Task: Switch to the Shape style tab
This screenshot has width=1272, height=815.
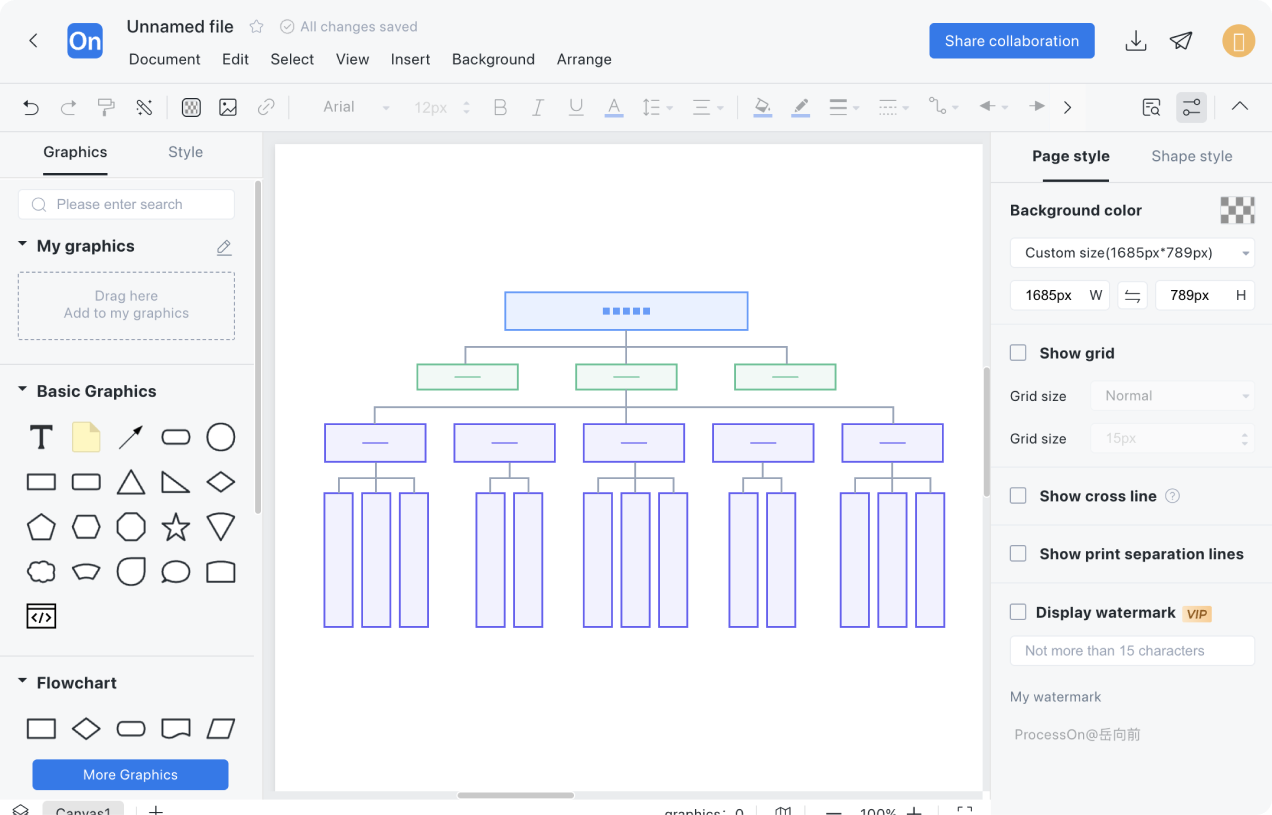Action: (x=1191, y=156)
